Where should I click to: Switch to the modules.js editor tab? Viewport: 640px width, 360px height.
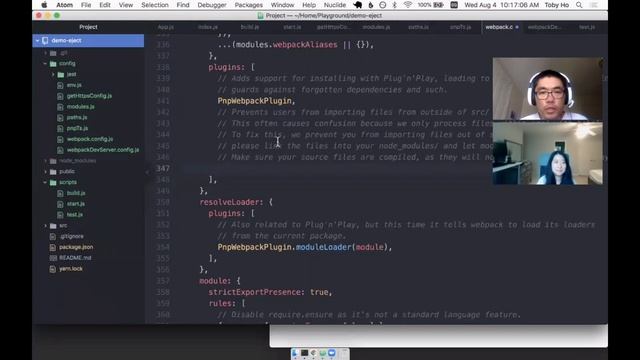point(376,27)
